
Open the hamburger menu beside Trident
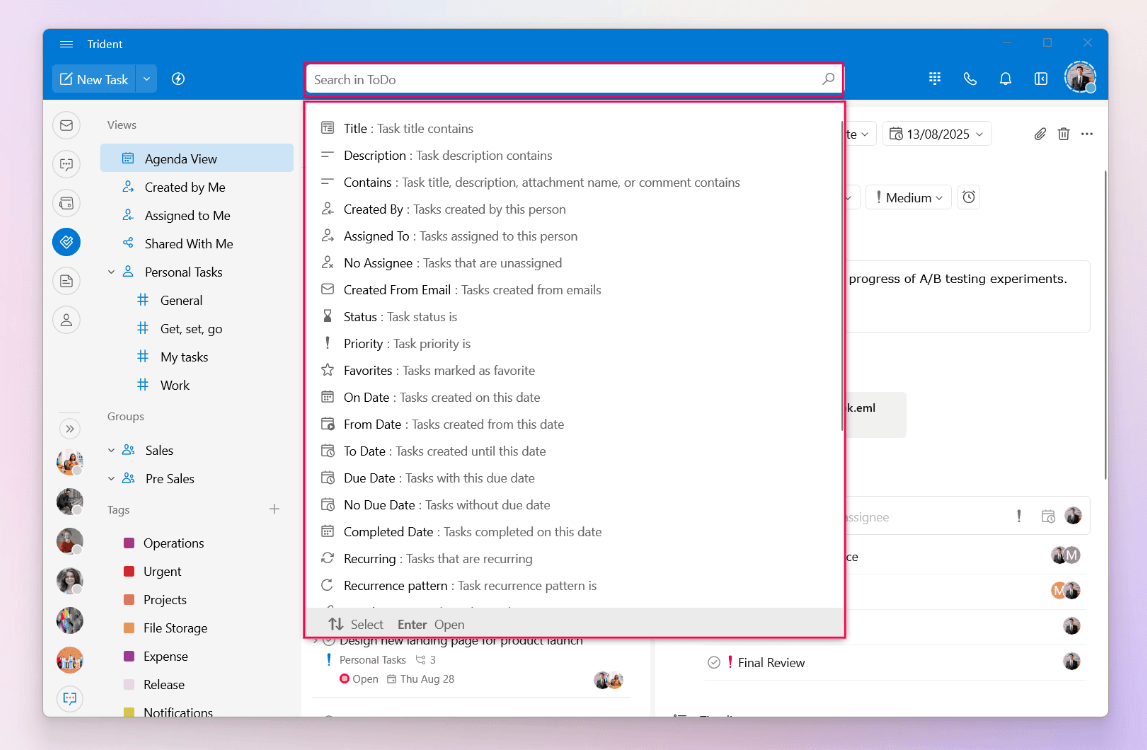66,44
